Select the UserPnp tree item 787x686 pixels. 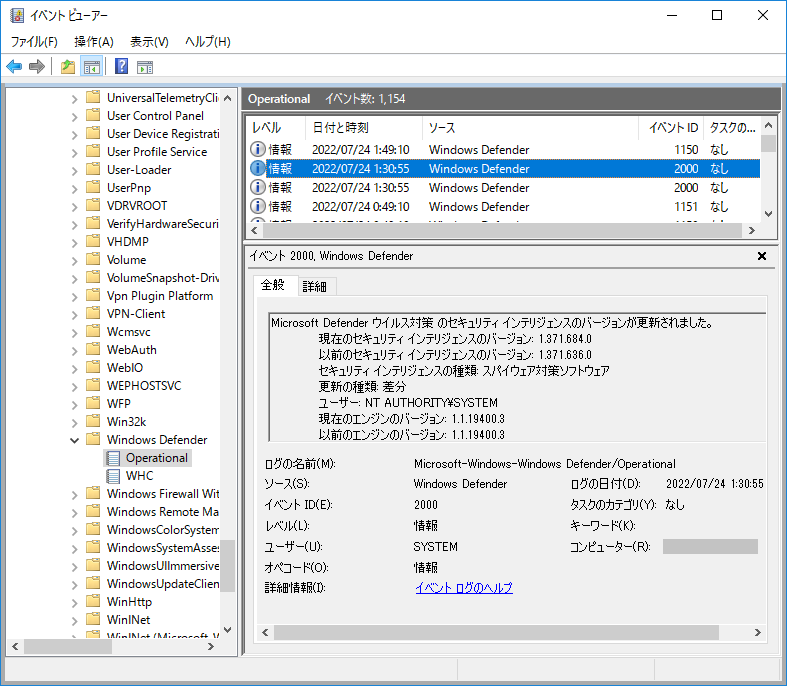coord(128,188)
